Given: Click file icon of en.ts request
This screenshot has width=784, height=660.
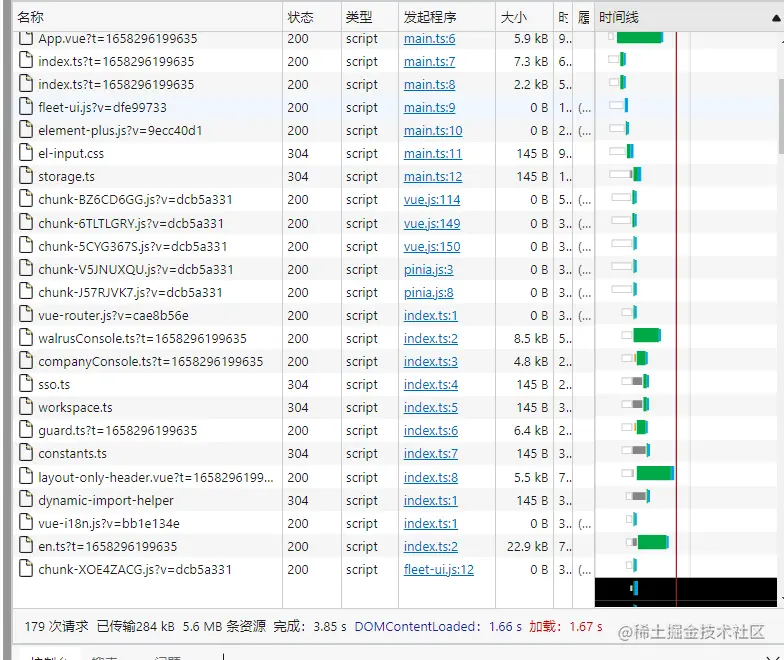Looking at the screenshot, I should click(x=26, y=545).
